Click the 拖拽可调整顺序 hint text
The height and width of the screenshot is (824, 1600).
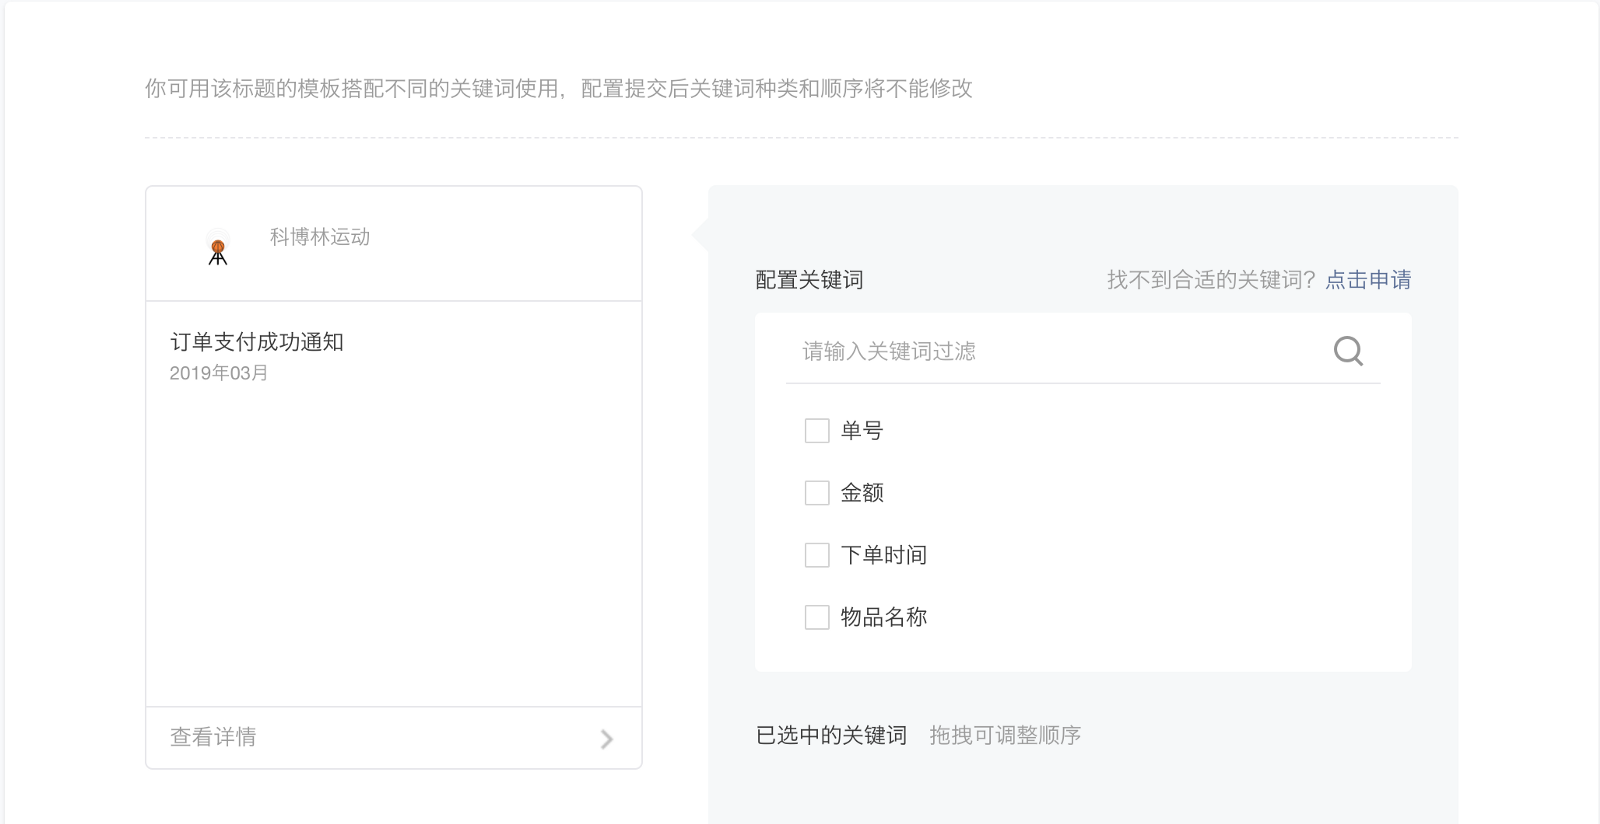1005,735
